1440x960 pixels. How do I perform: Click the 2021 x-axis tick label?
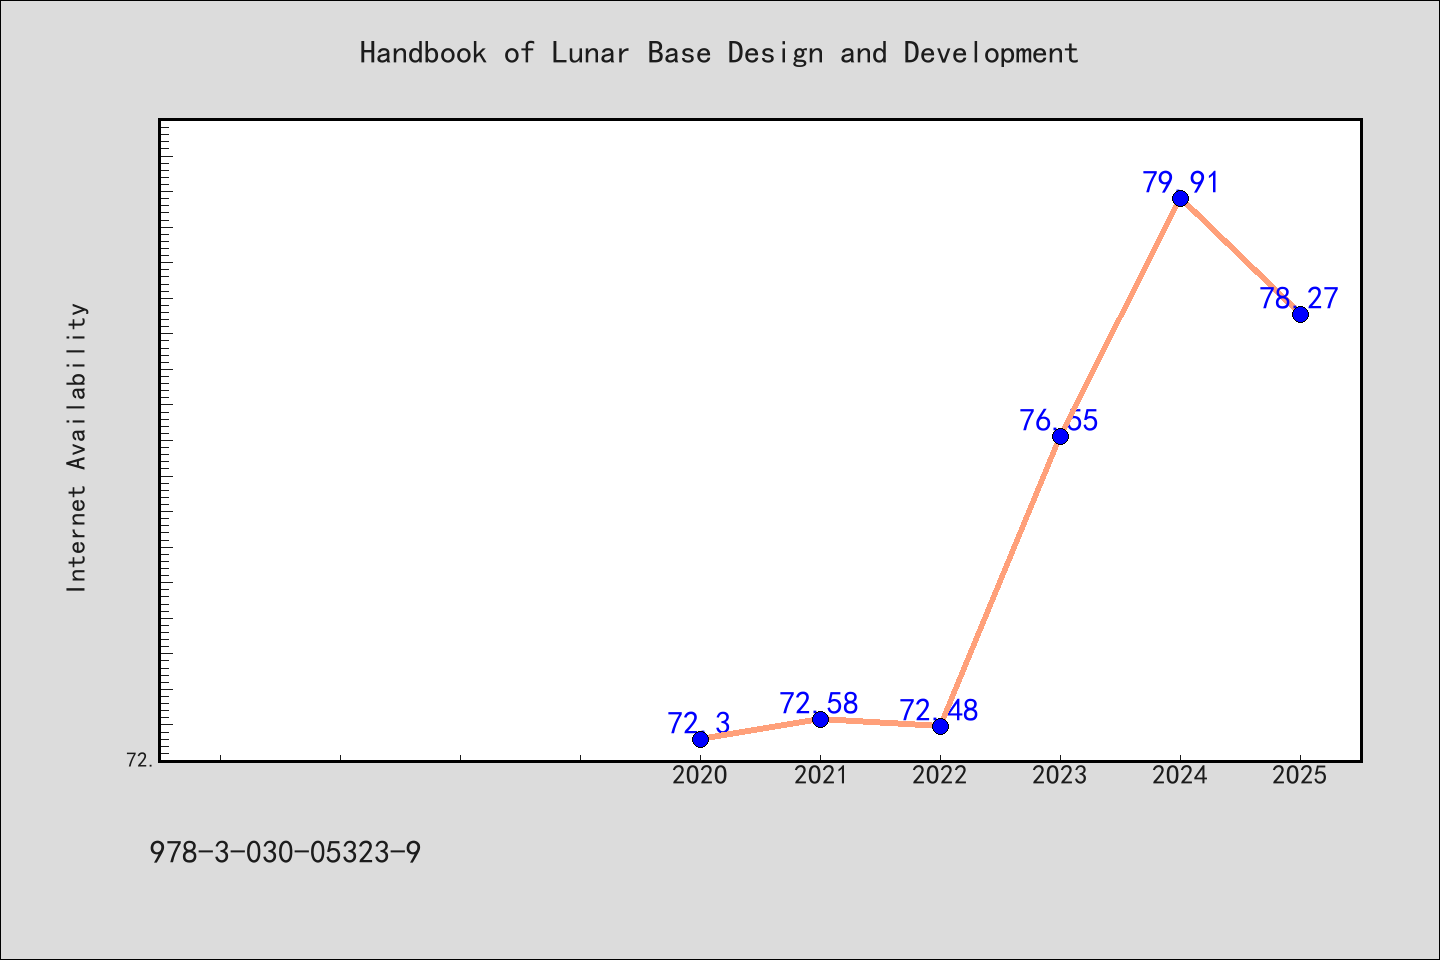[820, 775]
